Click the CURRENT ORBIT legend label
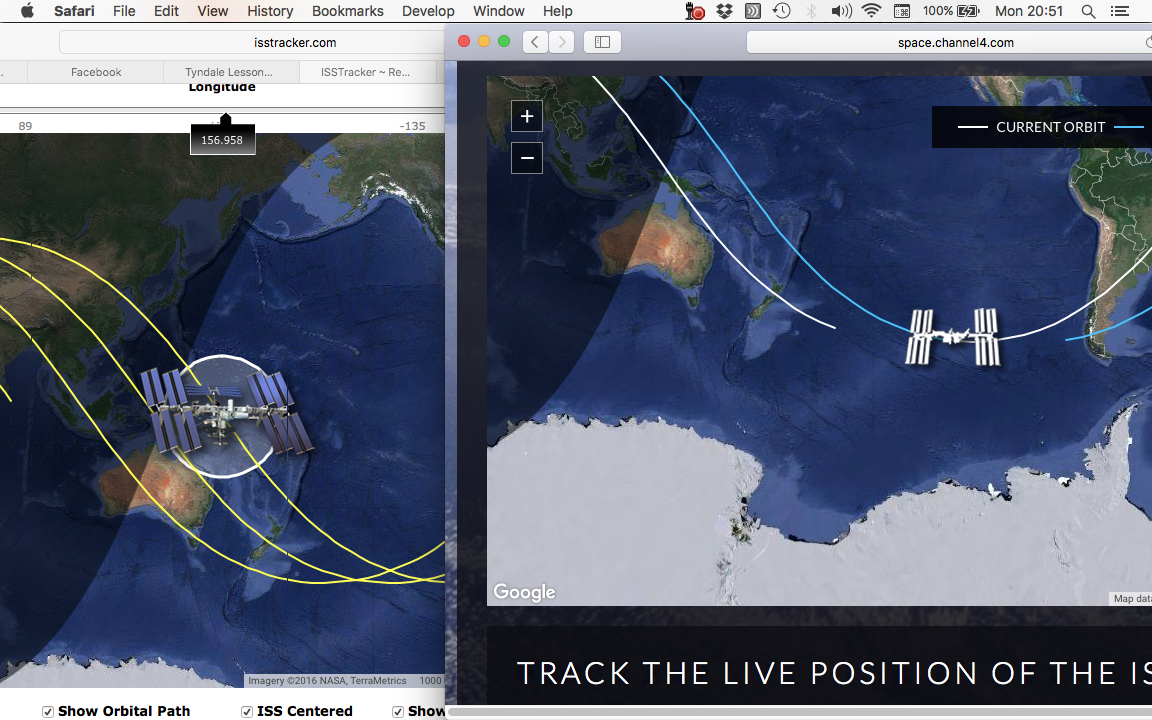 pos(1051,127)
